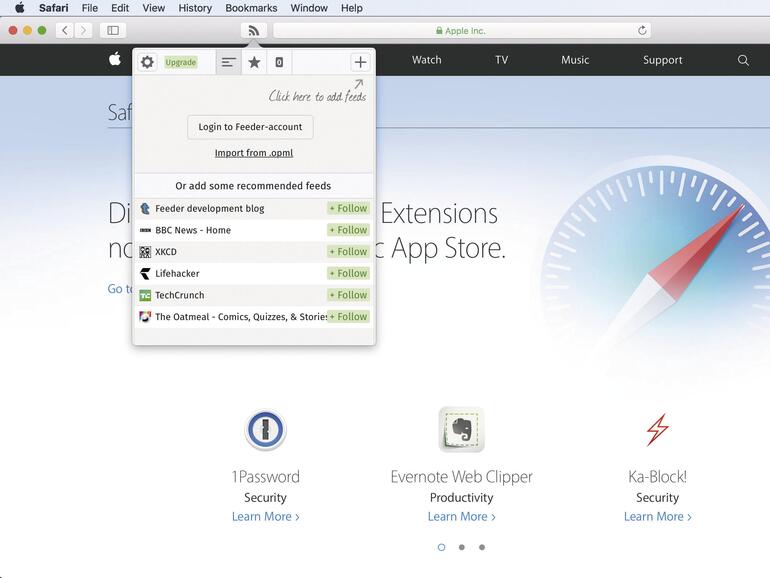This screenshot has width=770, height=578.
Task: Open Watch in Apple site navigation
Action: (426, 60)
